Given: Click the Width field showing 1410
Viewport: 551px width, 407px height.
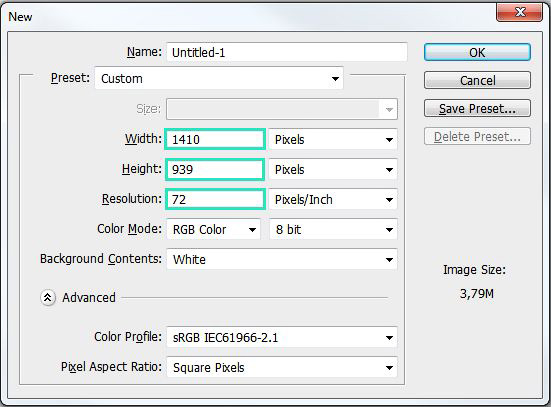Looking at the screenshot, I should click(215, 139).
